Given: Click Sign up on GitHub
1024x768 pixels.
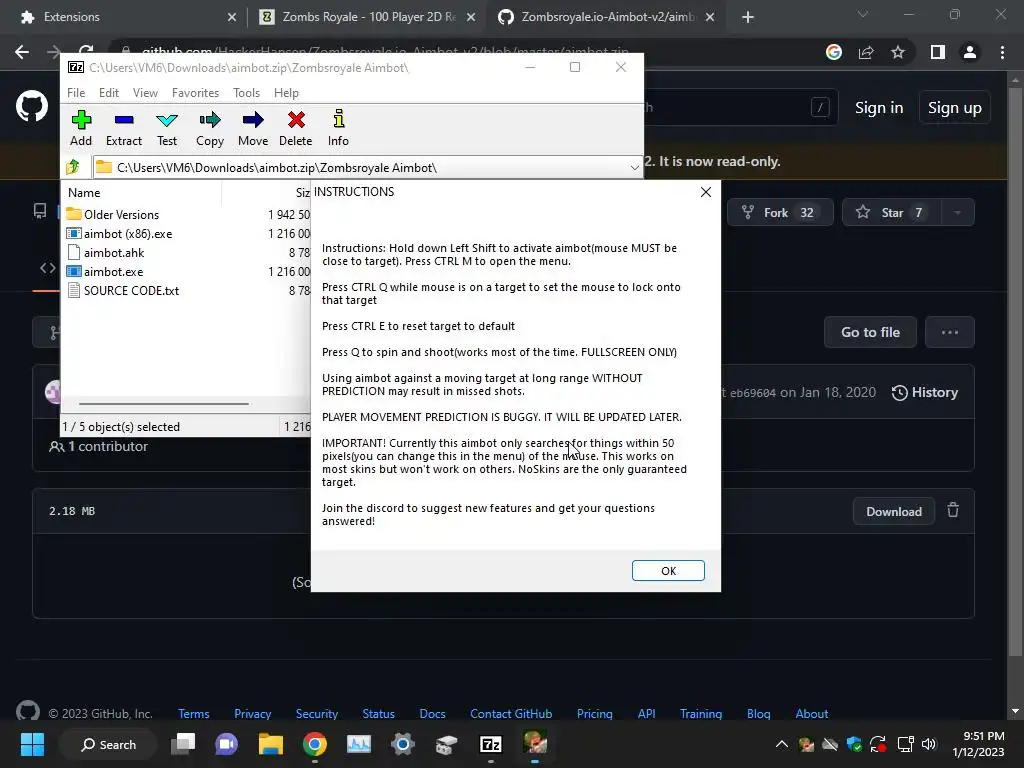Looking at the screenshot, I should 954,108.
